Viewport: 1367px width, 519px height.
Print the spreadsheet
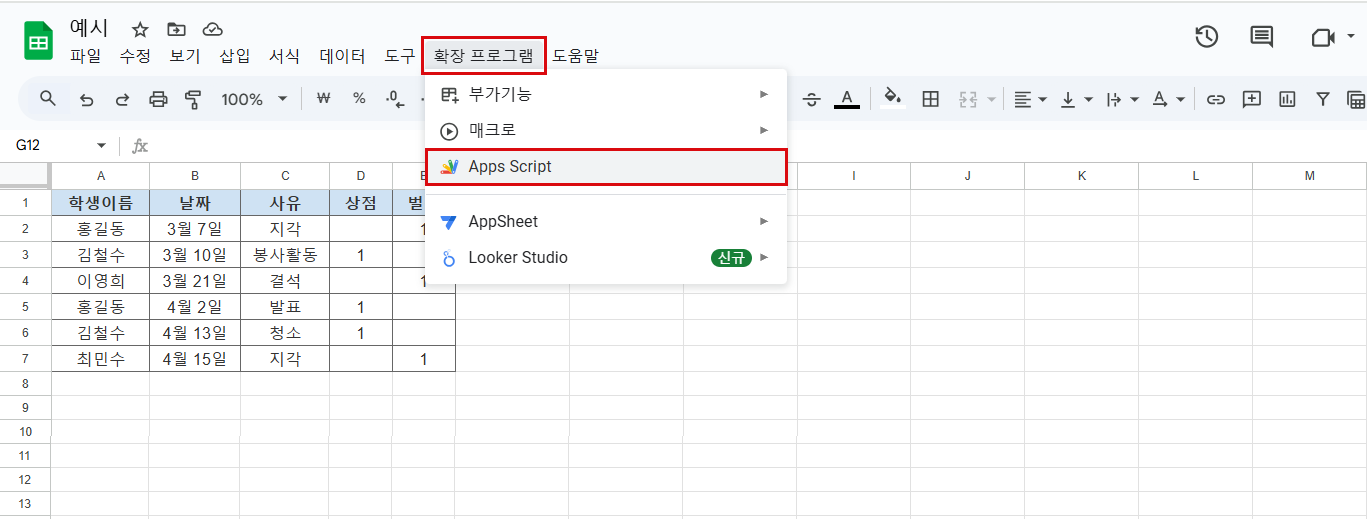(158, 99)
